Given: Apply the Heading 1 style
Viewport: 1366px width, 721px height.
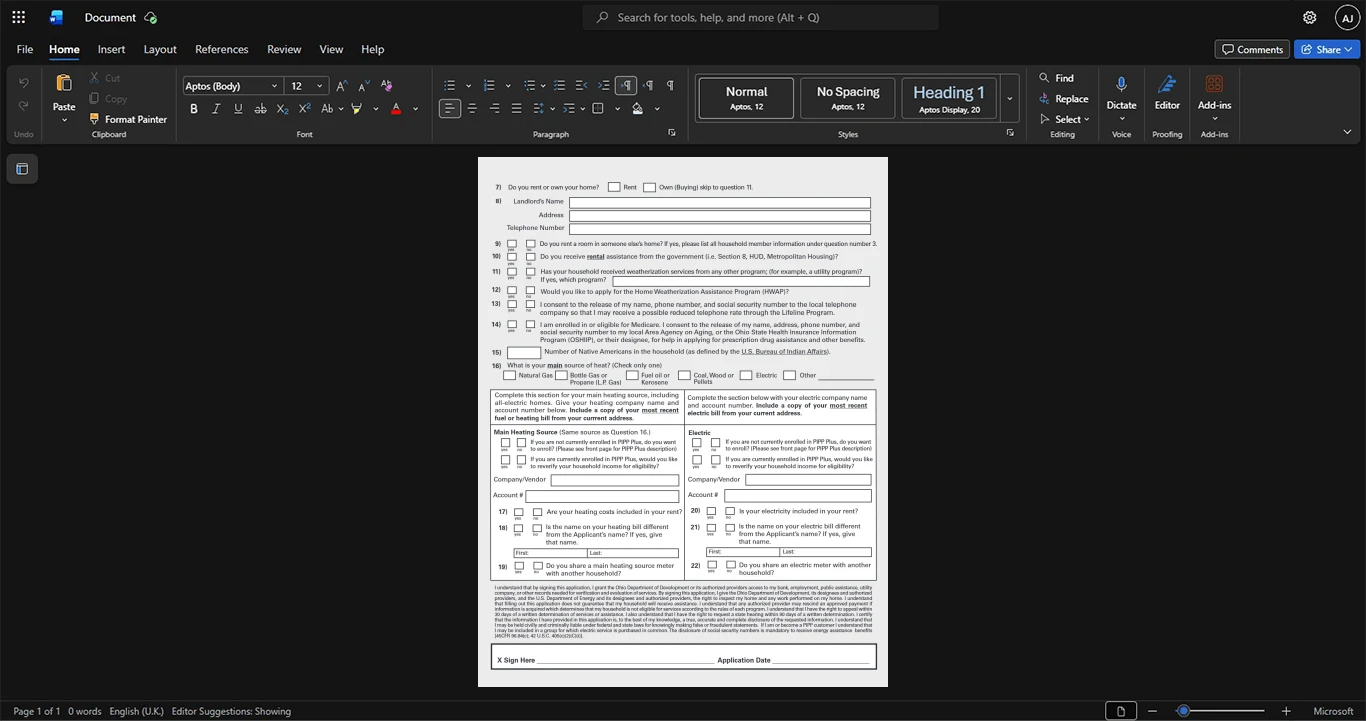Looking at the screenshot, I should point(948,98).
